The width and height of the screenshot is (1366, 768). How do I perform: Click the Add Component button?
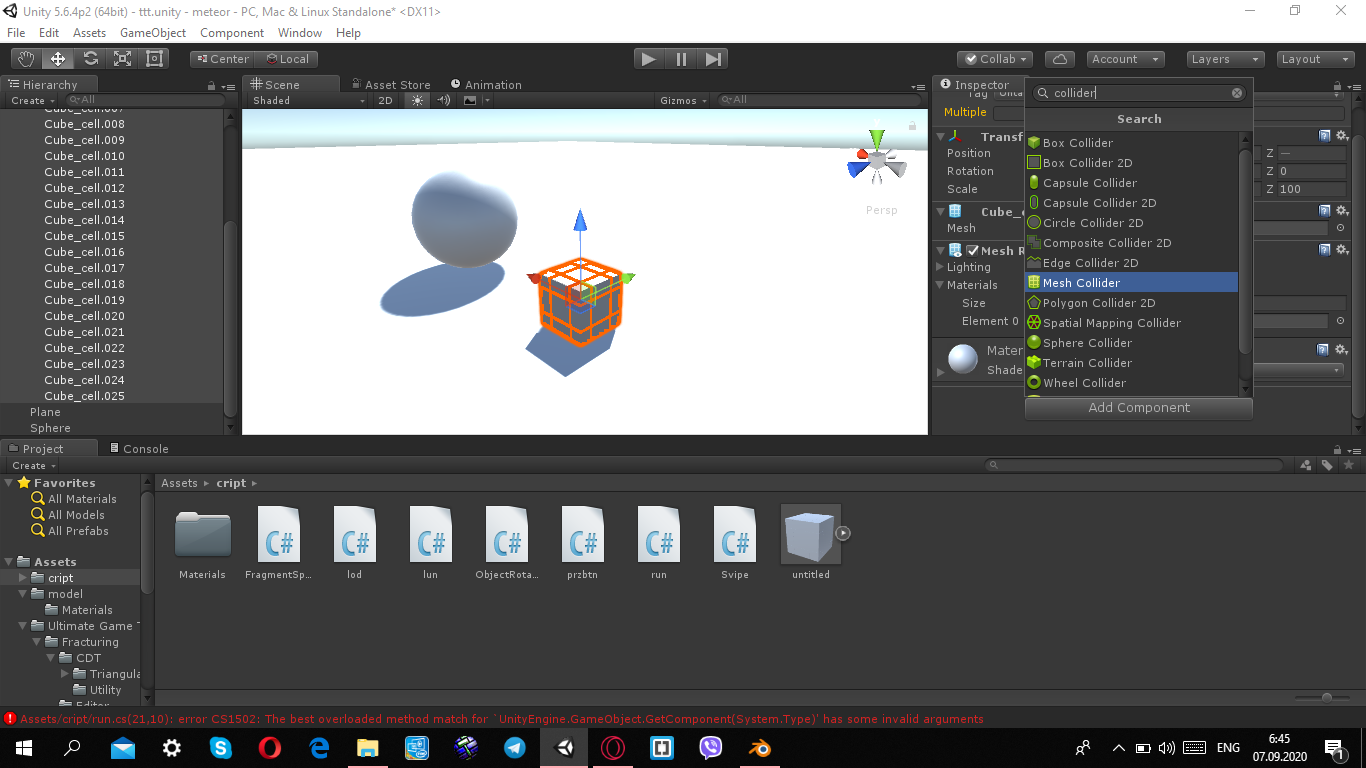point(1139,407)
